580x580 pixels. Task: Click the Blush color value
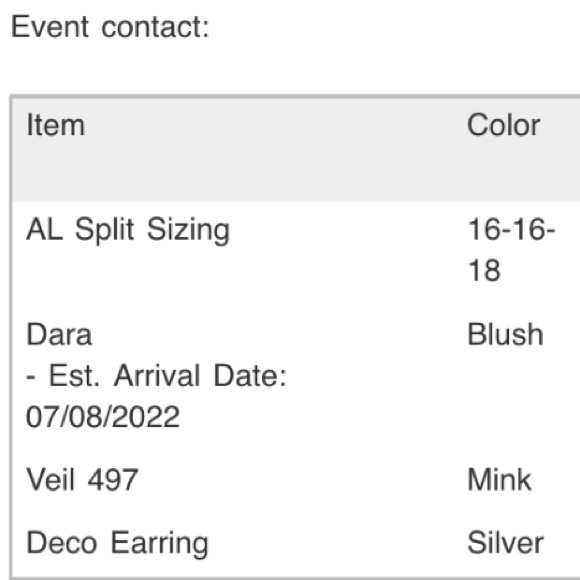505,334
